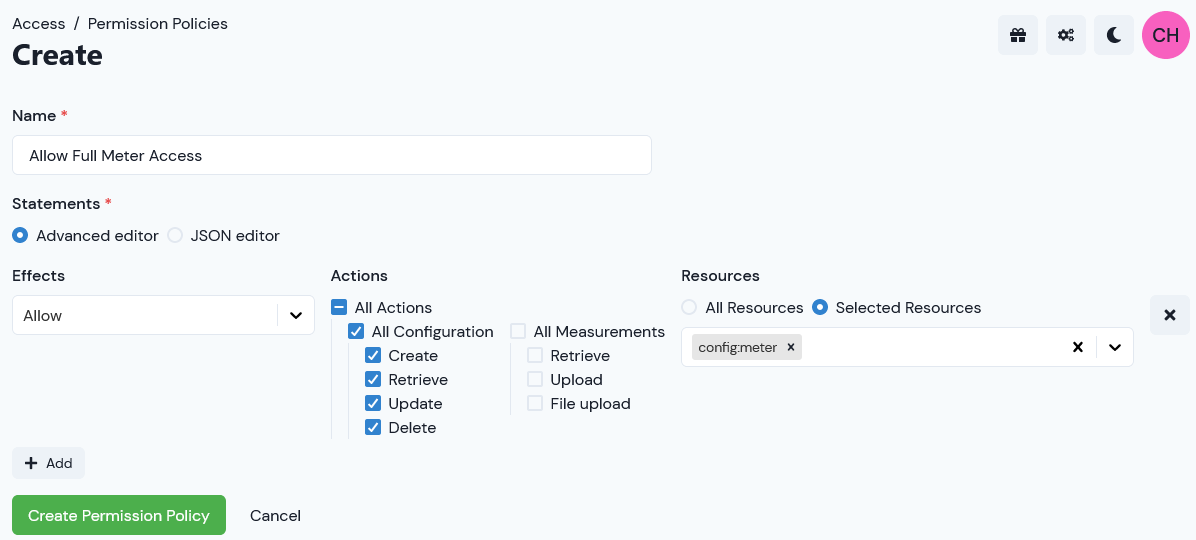Choose the All Resources radio option

pyautogui.click(x=690, y=307)
